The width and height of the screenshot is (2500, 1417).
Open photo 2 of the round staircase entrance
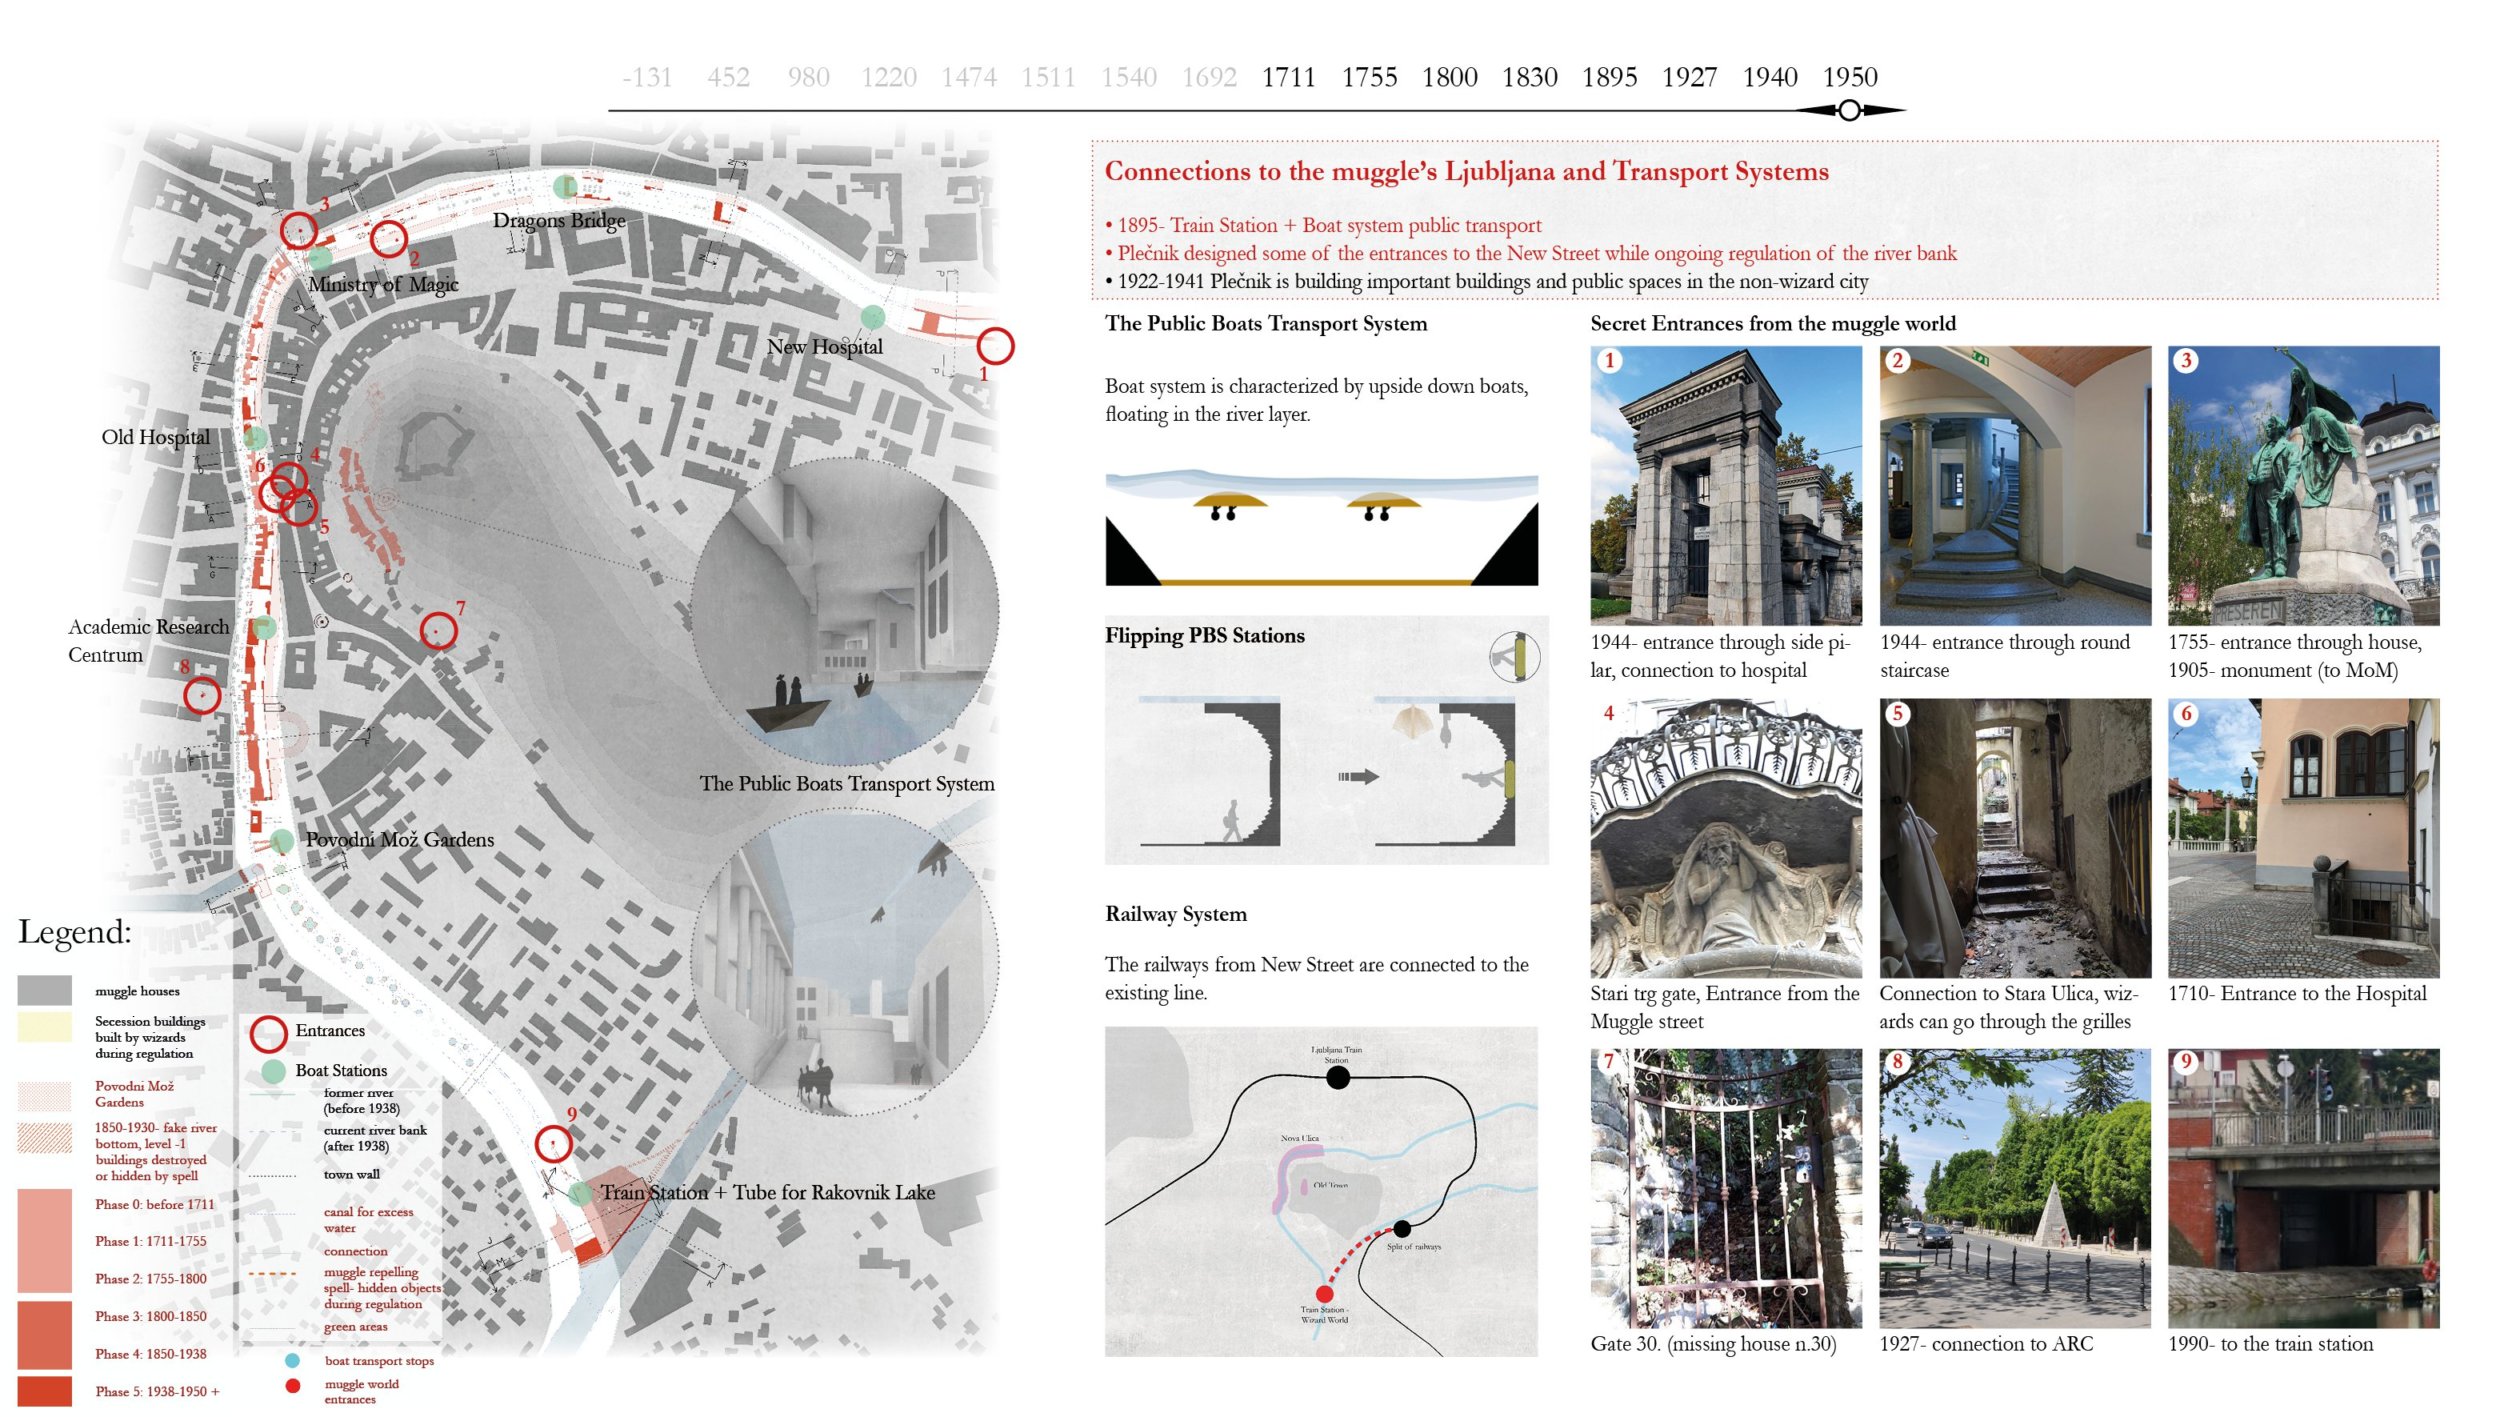coord(2015,485)
